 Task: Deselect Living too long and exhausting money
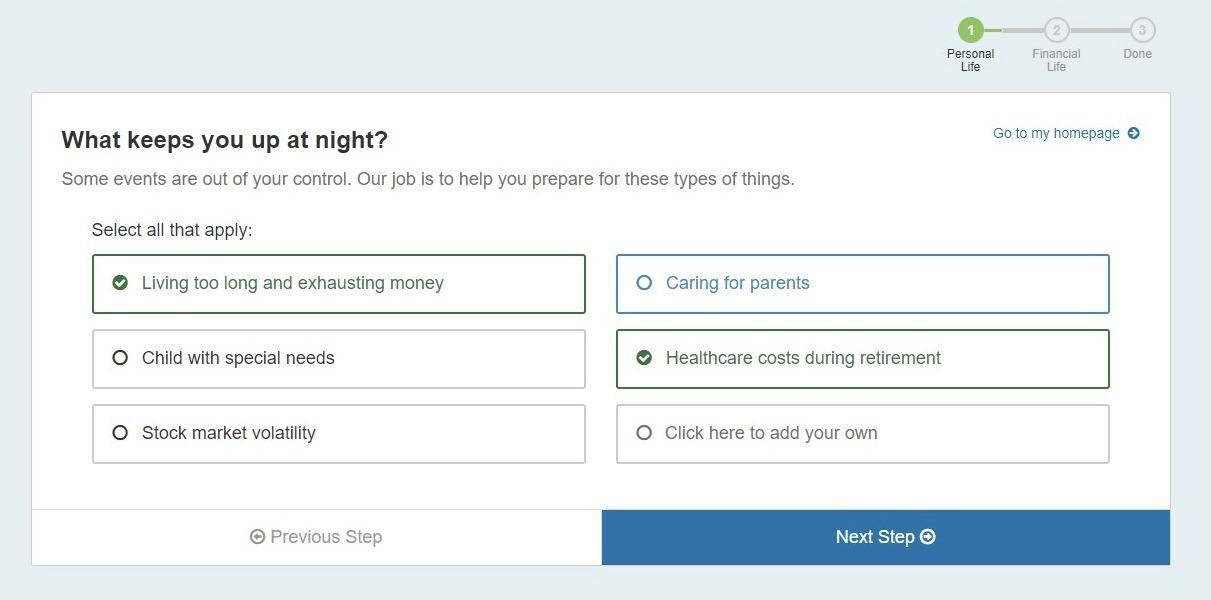click(x=338, y=284)
